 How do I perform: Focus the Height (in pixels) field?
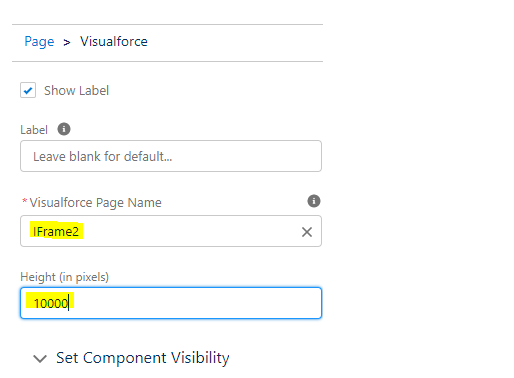tap(171, 303)
